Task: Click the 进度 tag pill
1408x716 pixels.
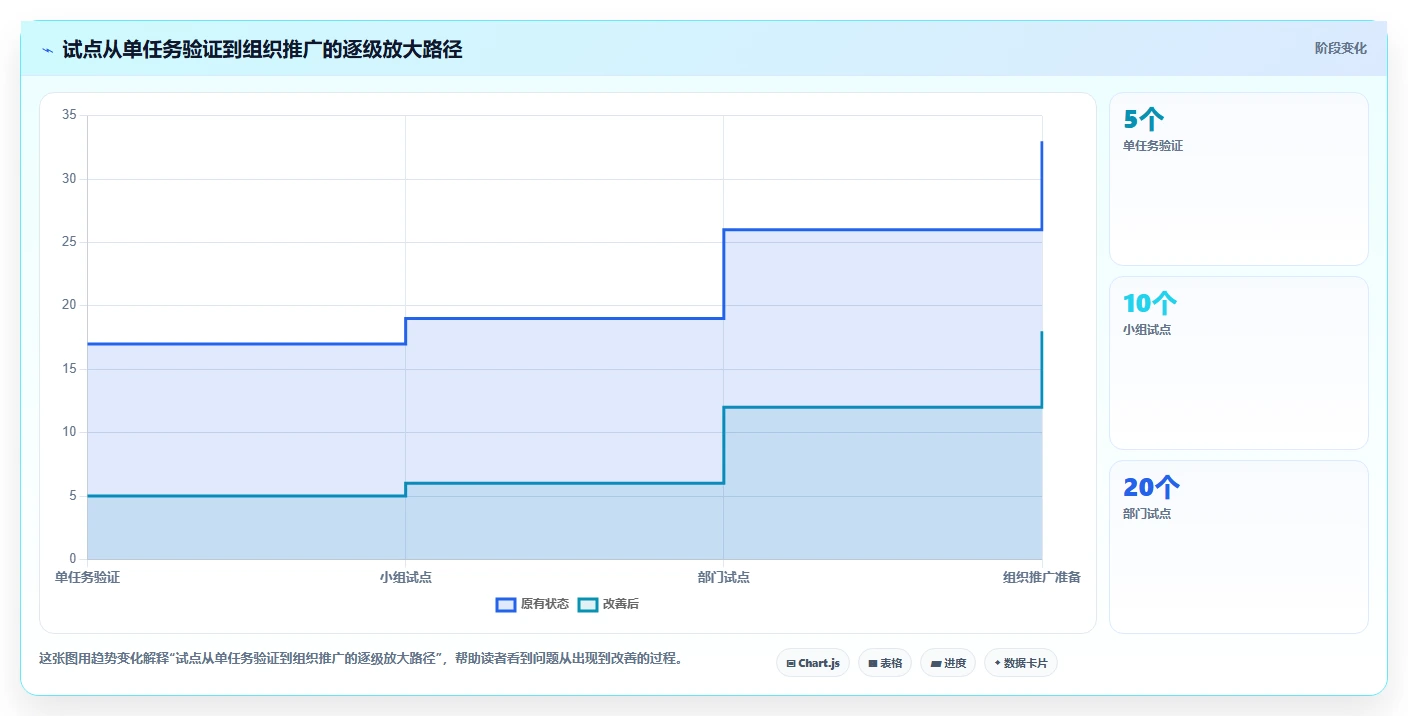Action: tap(948, 663)
